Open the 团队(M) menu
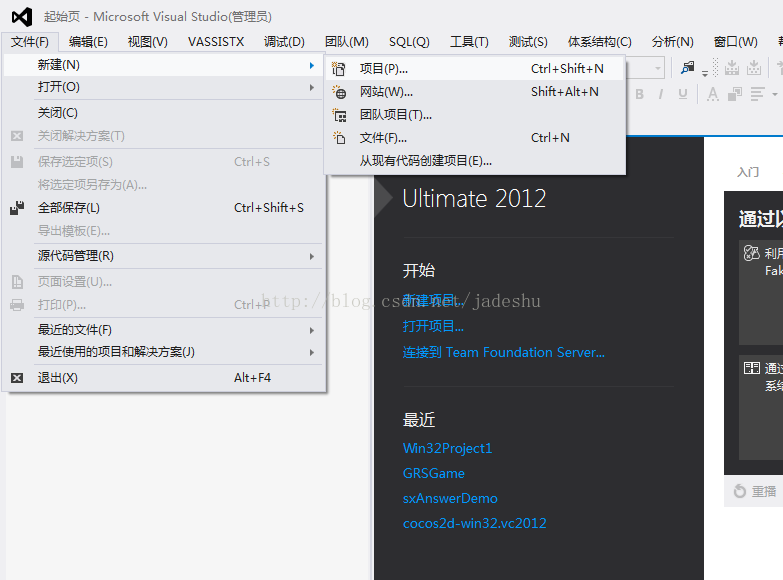The width and height of the screenshot is (783, 580). coord(347,41)
